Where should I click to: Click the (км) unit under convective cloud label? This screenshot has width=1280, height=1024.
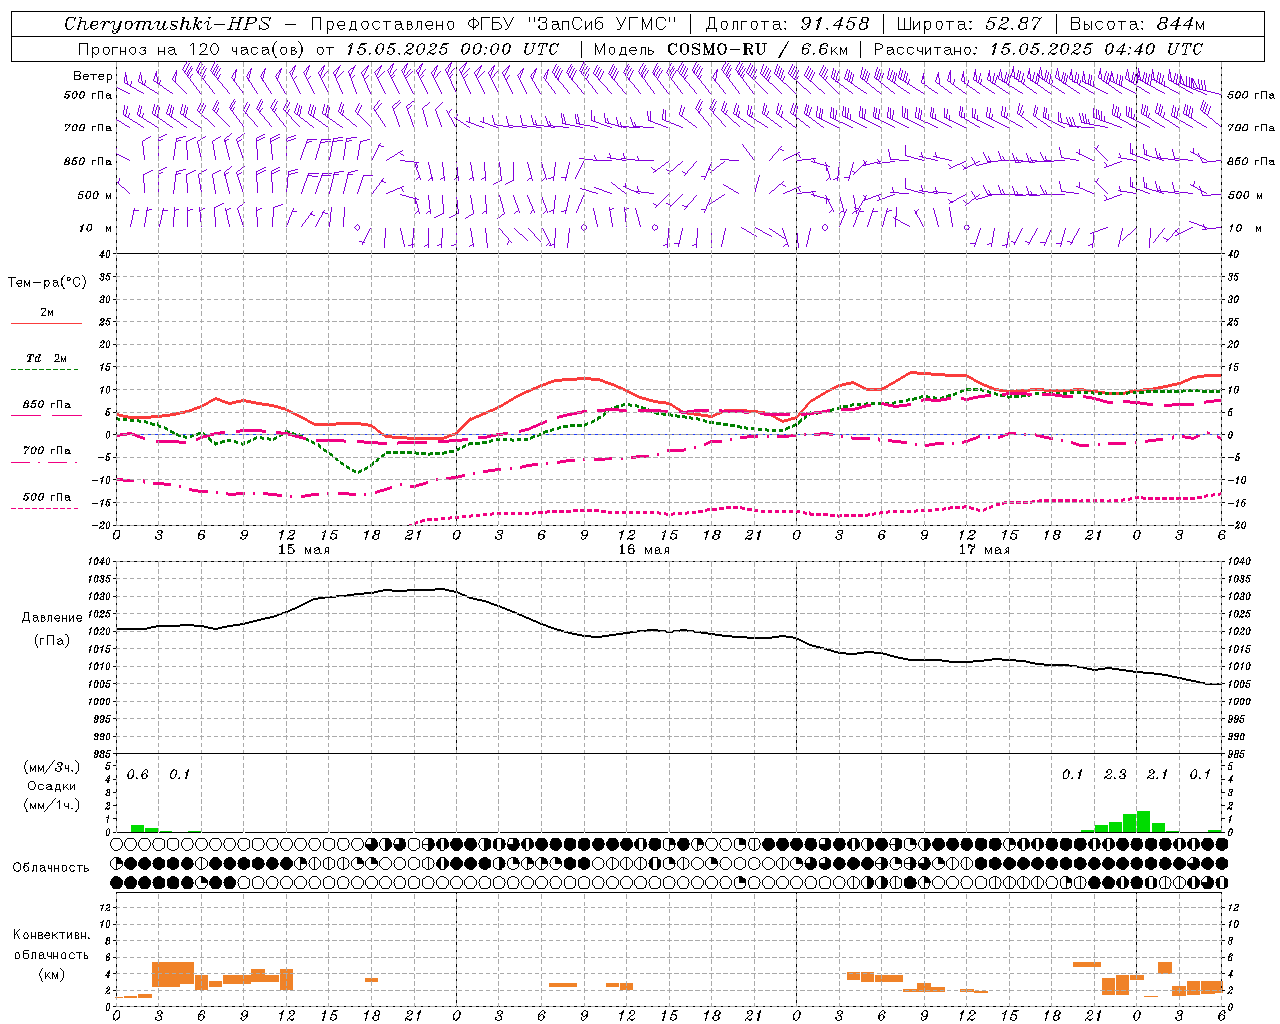51,974
